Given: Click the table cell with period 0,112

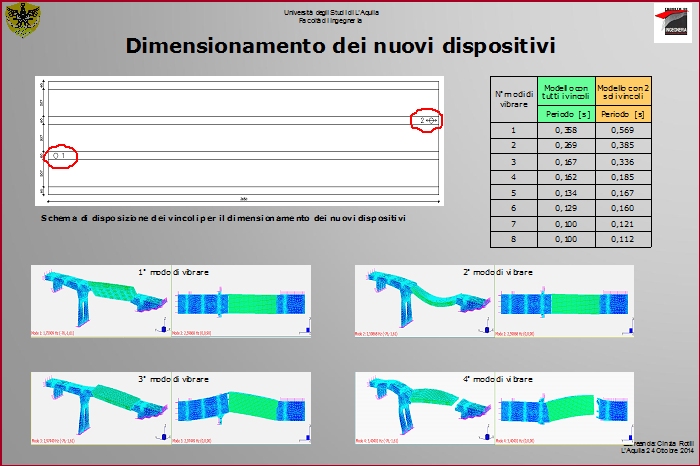Looking at the screenshot, I should [x=623, y=241].
